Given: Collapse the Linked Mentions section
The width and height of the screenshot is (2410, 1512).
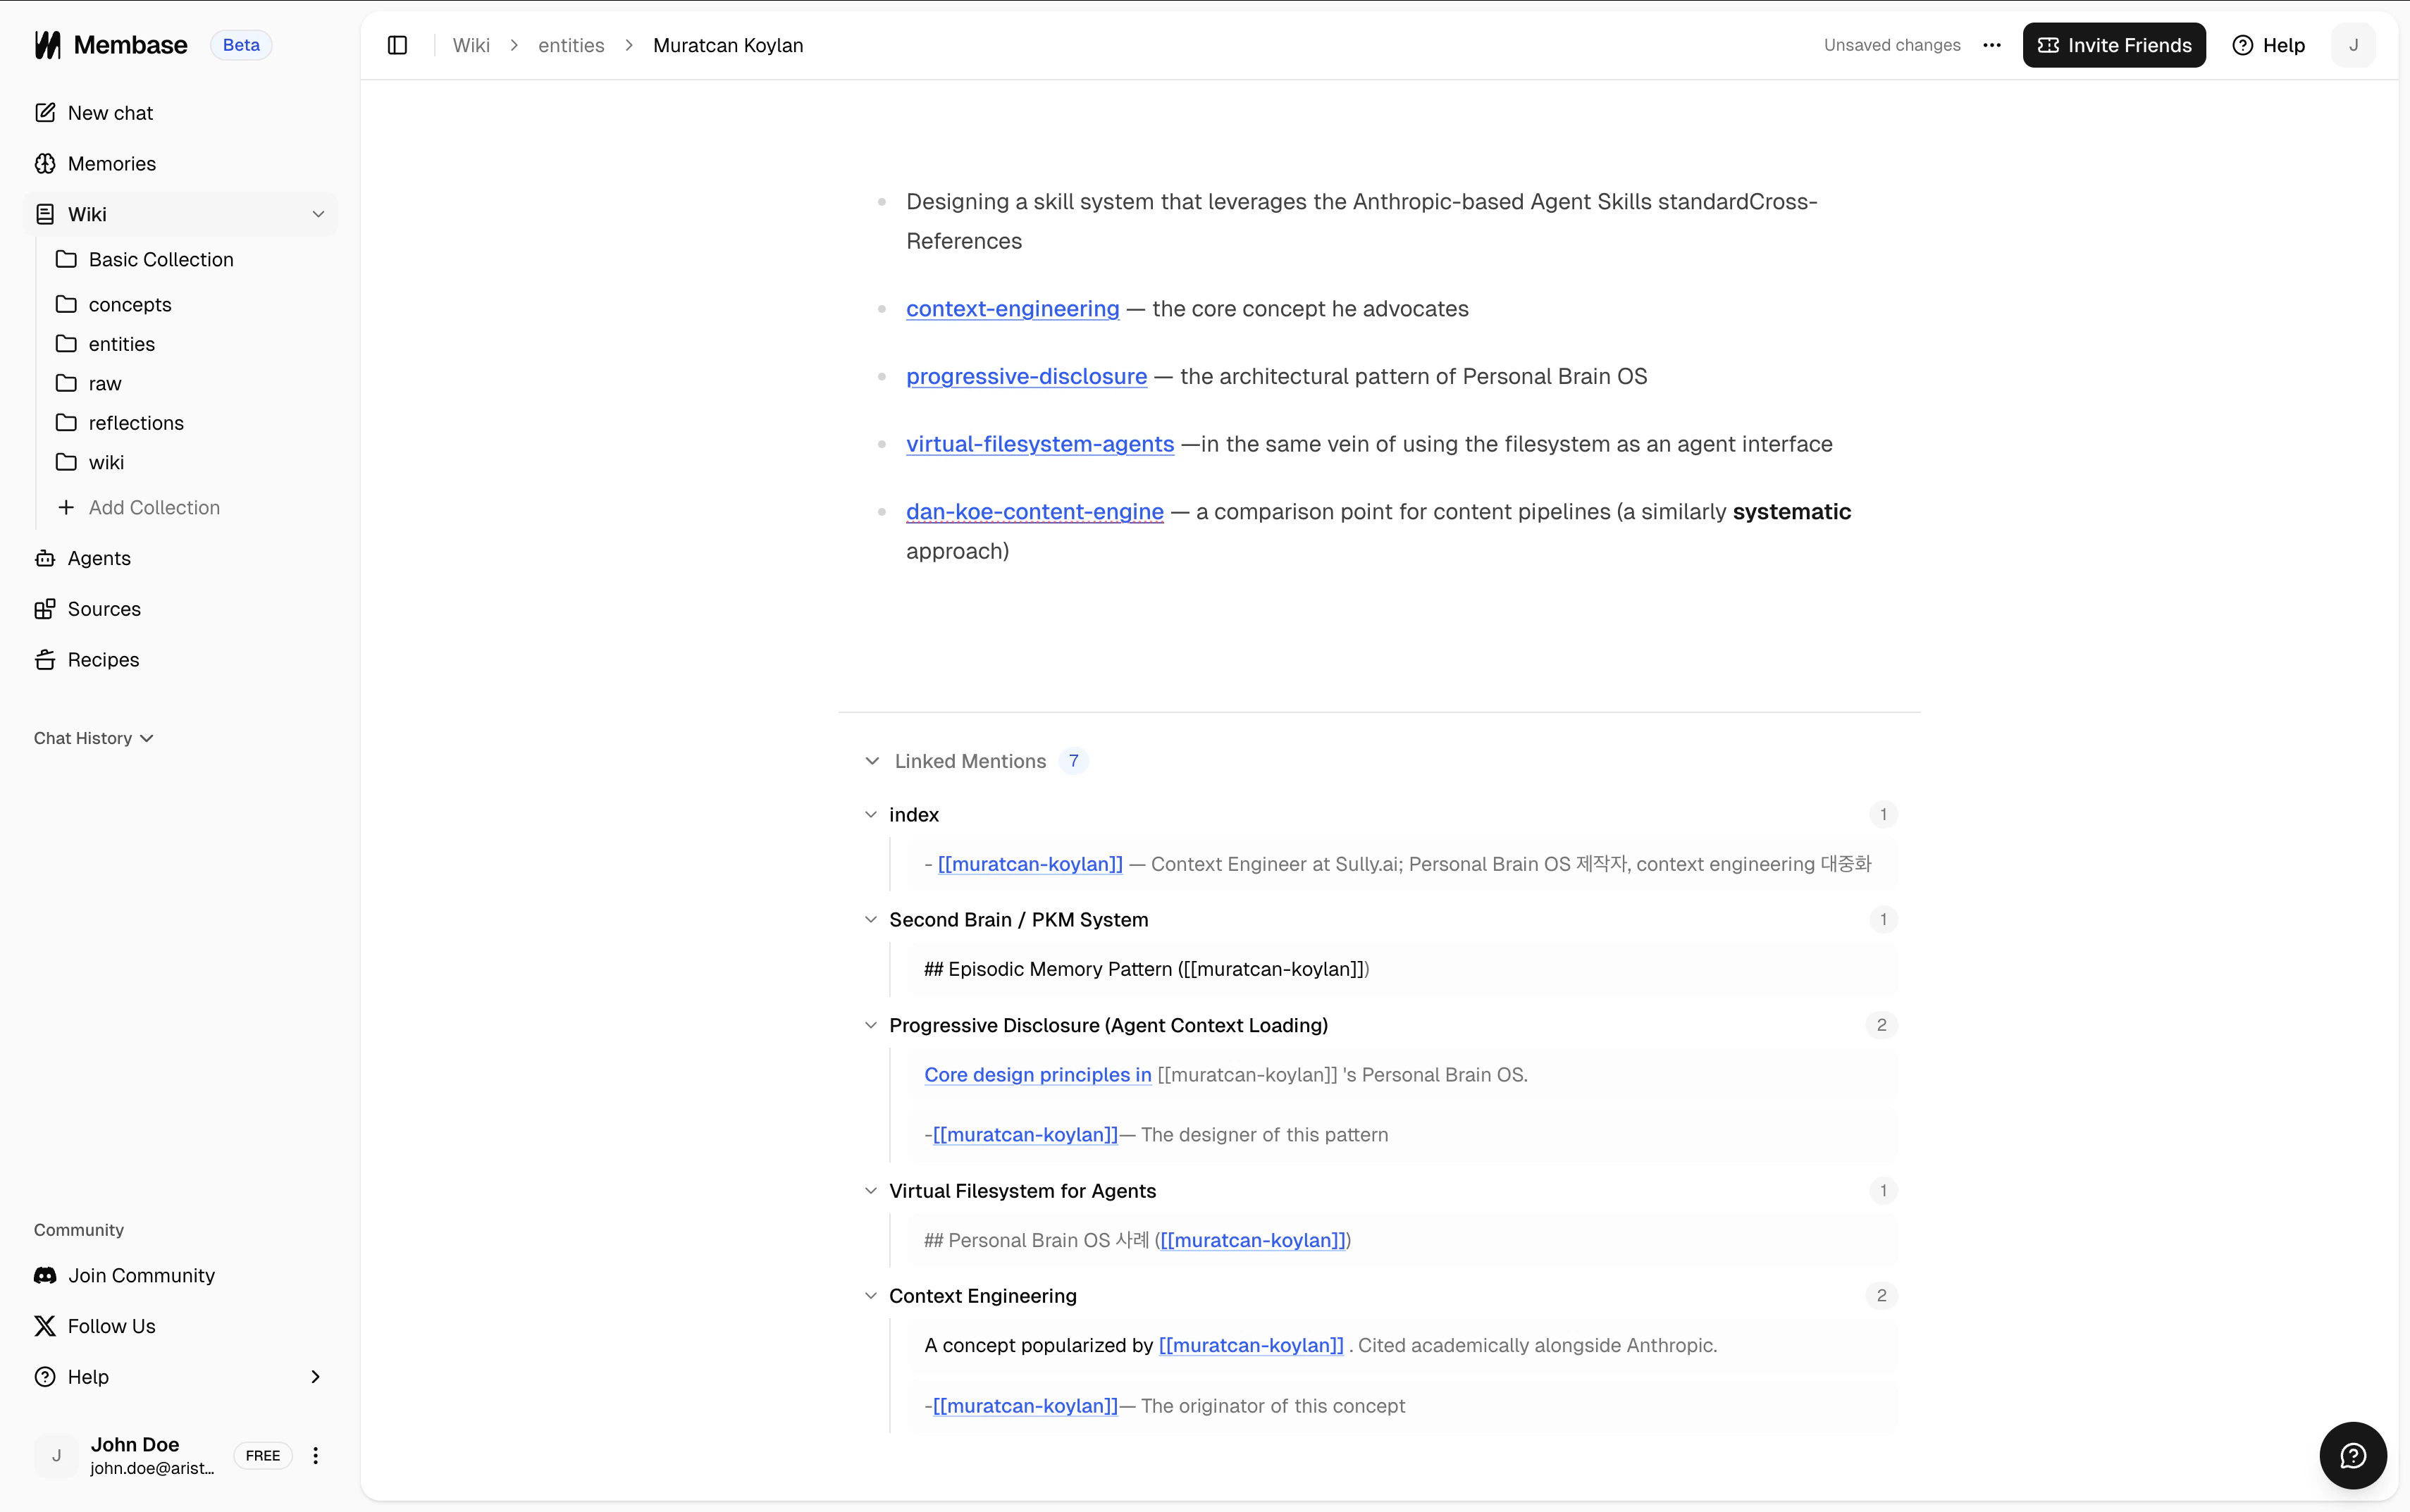Looking at the screenshot, I should (x=871, y=760).
